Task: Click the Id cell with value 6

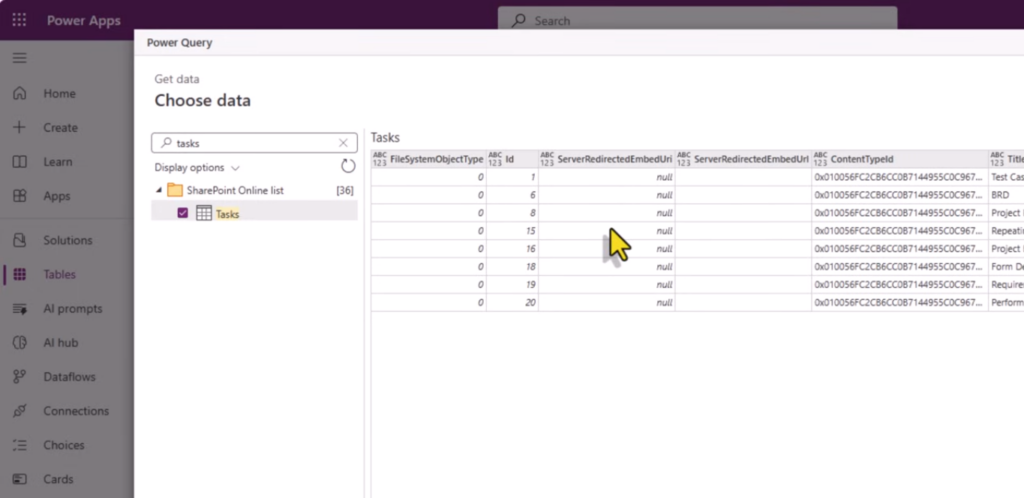Action: click(x=513, y=195)
